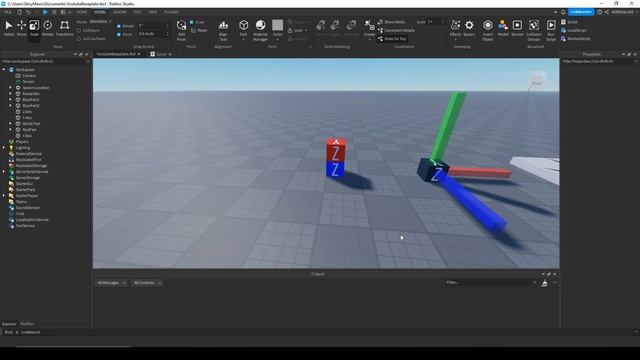The width and height of the screenshot is (640, 360).
Task: Switch to the HOME ribbon tab
Action: point(82,12)
